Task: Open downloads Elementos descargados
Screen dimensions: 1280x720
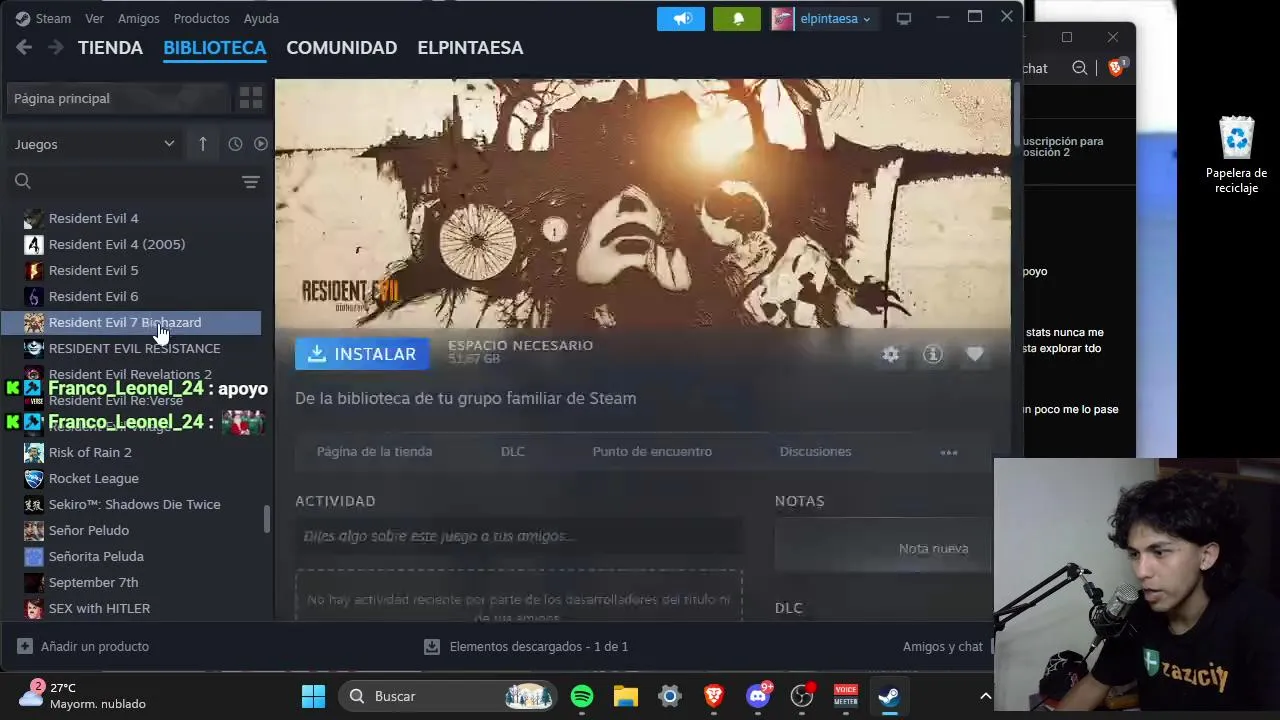Action: pyautogui.click(x=526, y=646)
